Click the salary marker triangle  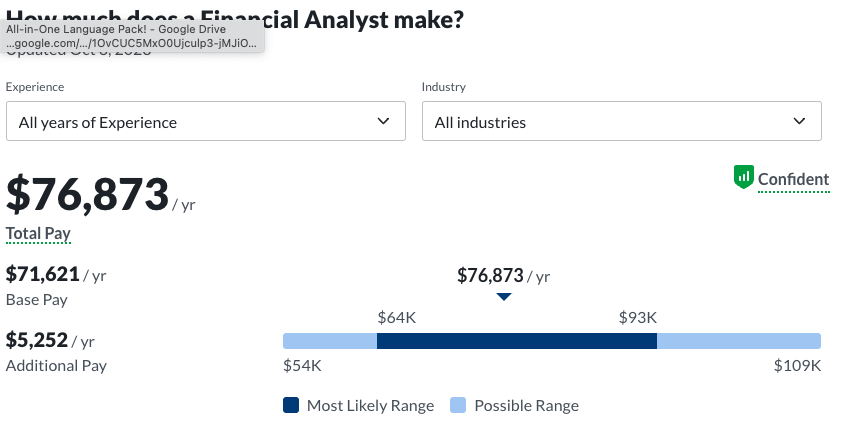pyautogui.click(x=504, y=297)
